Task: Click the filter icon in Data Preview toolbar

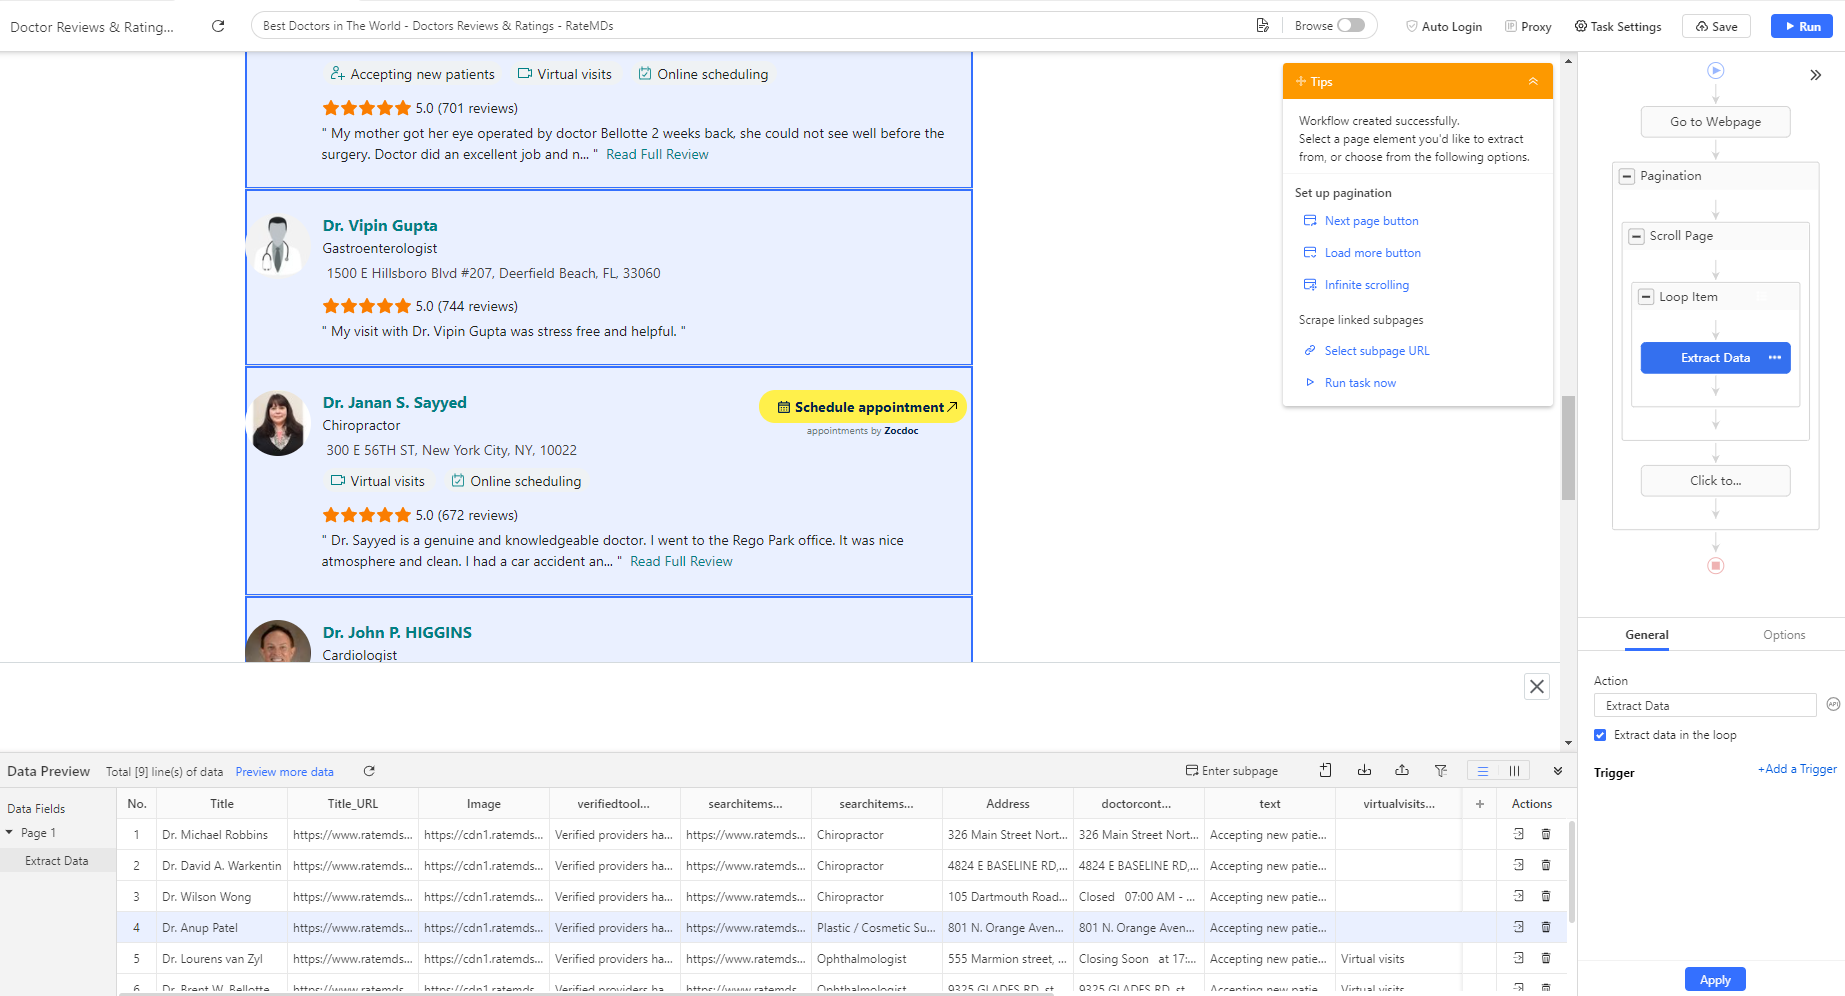Action: 1440,771
